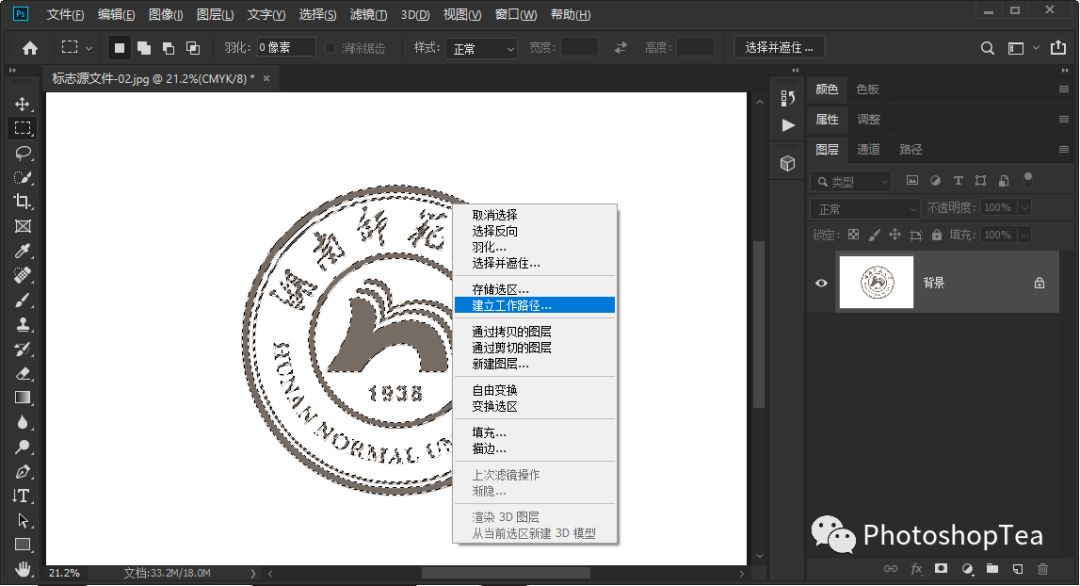Toggle Intersect with Selection mode
The image size is (1080, 586).
193,48
